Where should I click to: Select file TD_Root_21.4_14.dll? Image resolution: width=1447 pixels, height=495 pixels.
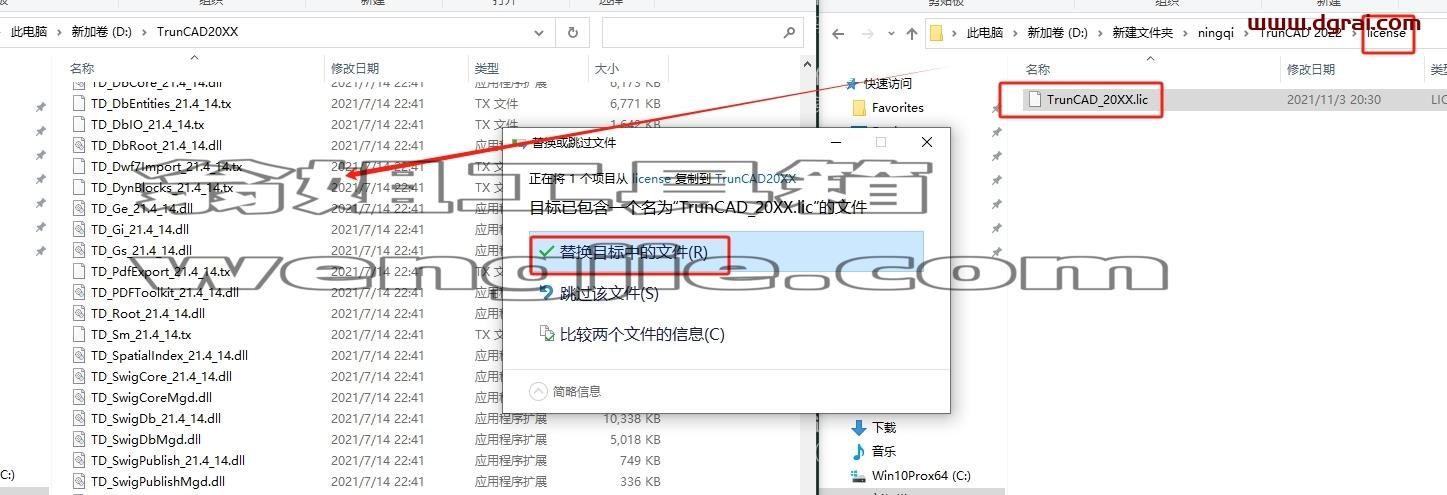[x=148, y=313]
